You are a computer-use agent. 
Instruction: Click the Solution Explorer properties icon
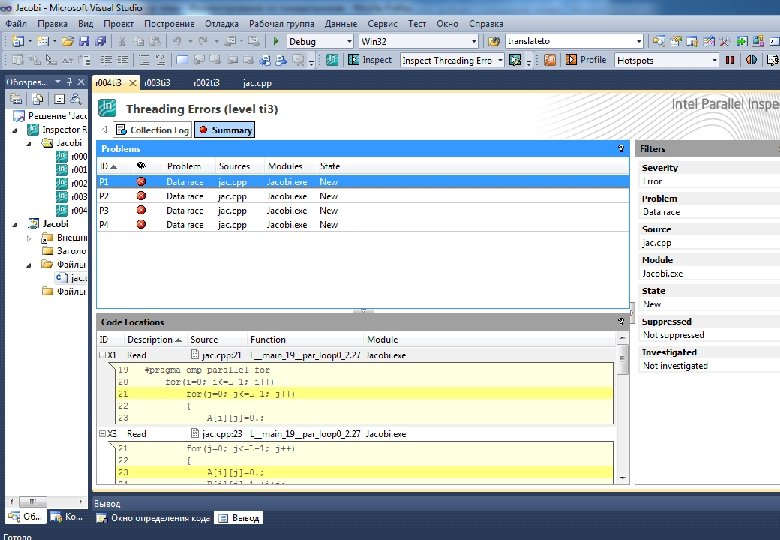coord(16,99)
